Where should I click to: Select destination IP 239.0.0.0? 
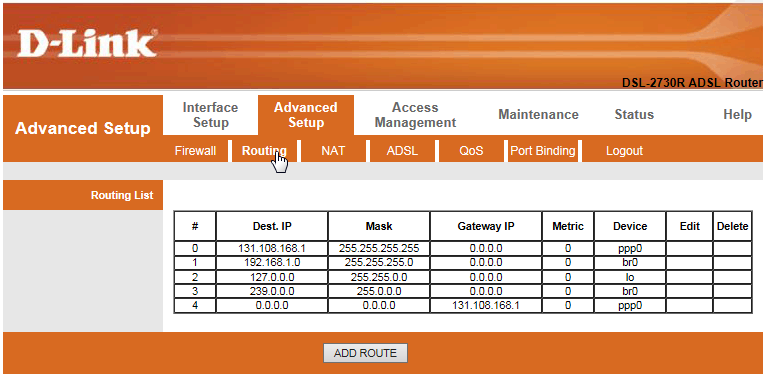coord(272,292)
